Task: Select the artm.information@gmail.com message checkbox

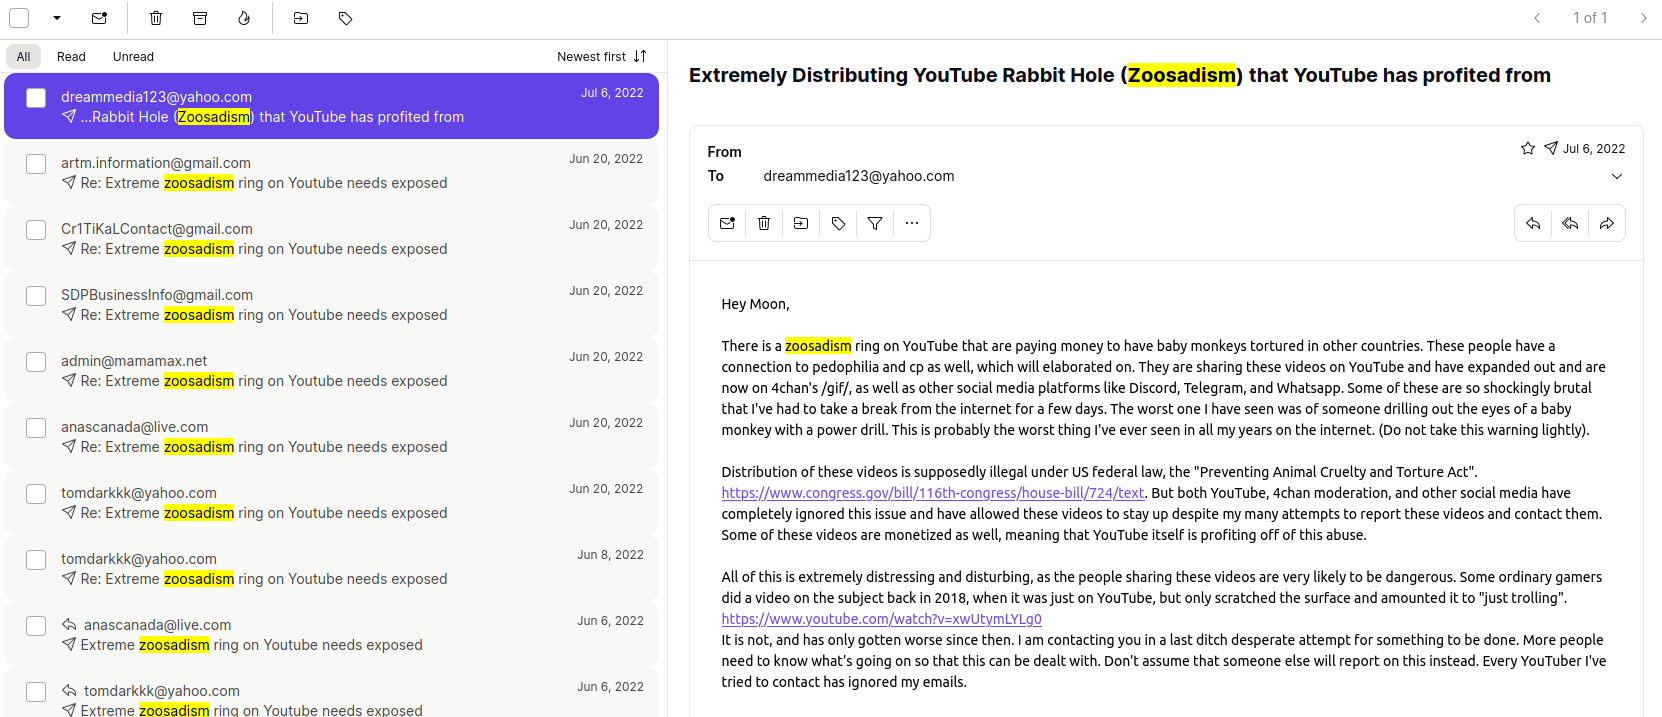Action: click(x=36, y=164)
